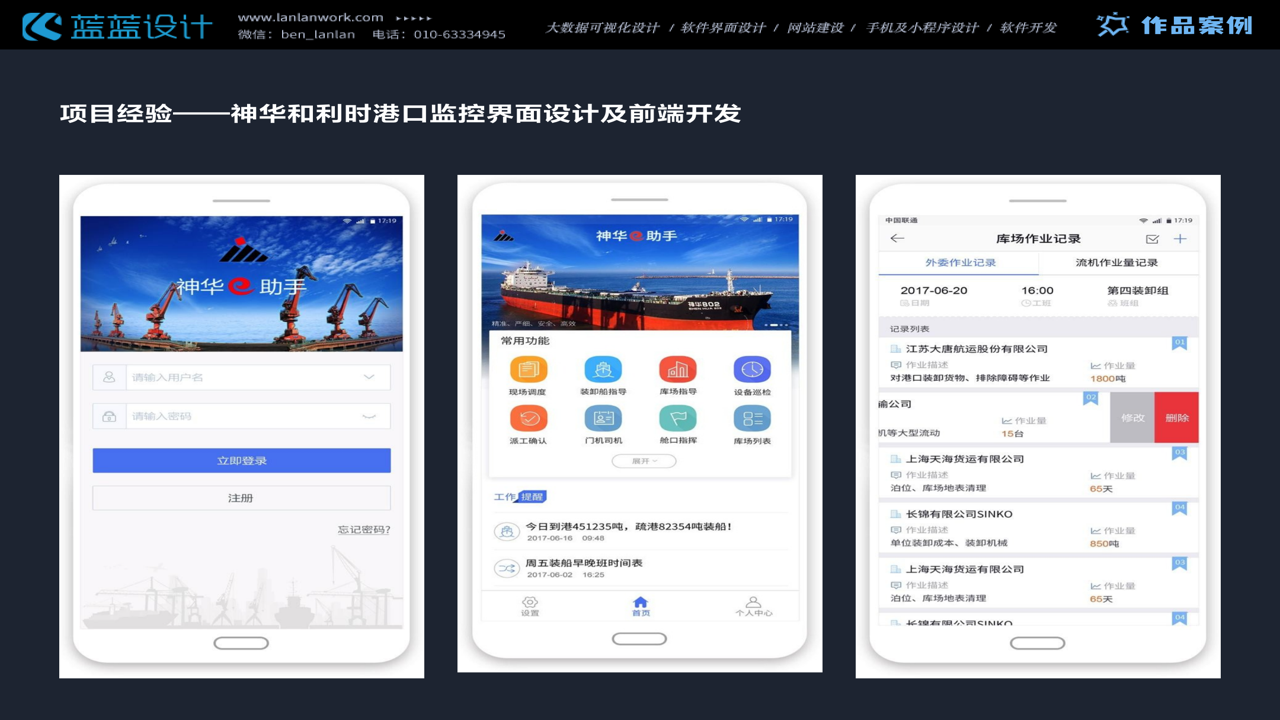Click 软件界面设计 in header menu

coord(723,27)
